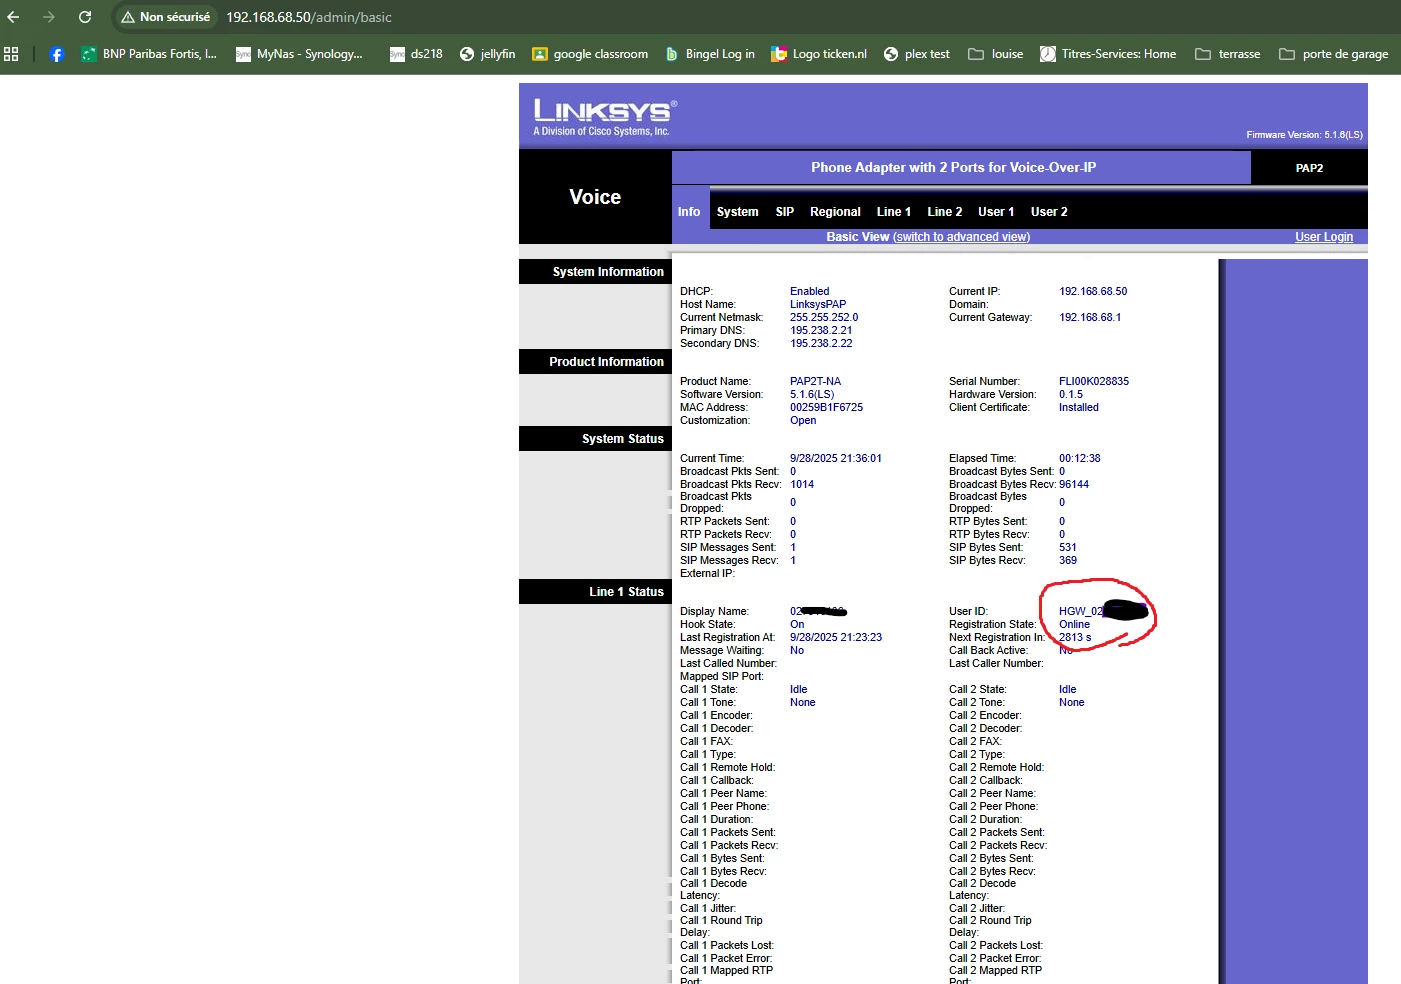Click the Call 2 Tone value None
1401x984 pixels.
[x=1072, y=703]
